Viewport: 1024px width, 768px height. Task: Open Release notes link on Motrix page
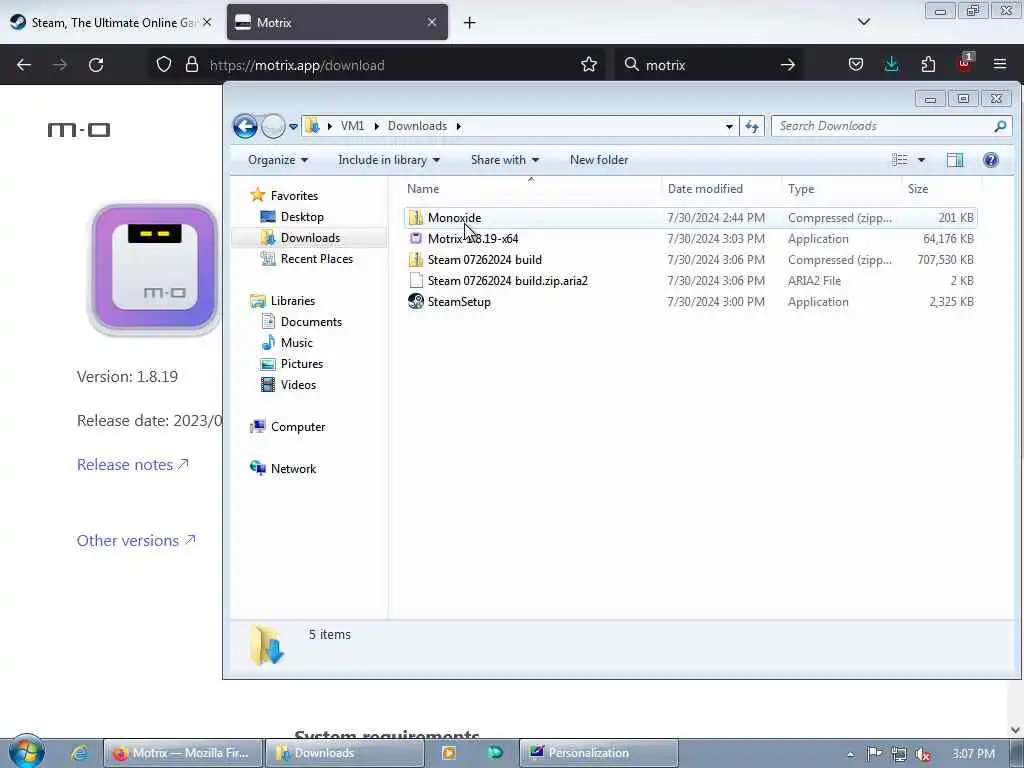[x=133, y=464]
